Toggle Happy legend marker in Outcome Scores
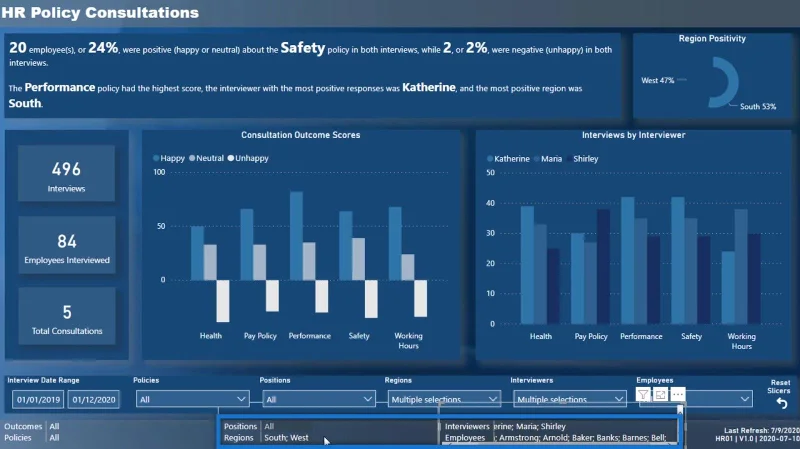 pyautogui.click(x=156, y=158)
